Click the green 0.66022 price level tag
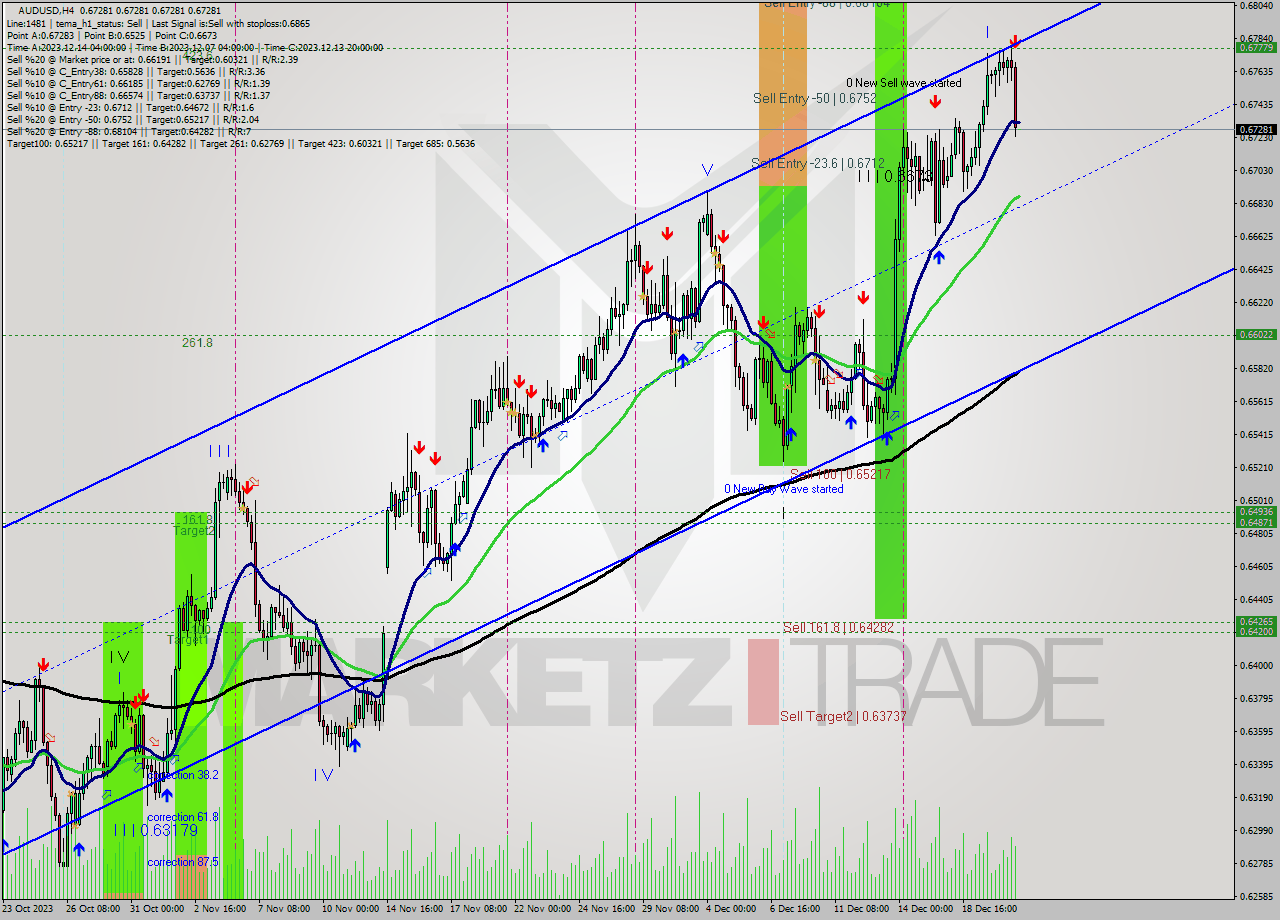The image size is (1280, 920). pyautogui.click(x=1255, y=335)
